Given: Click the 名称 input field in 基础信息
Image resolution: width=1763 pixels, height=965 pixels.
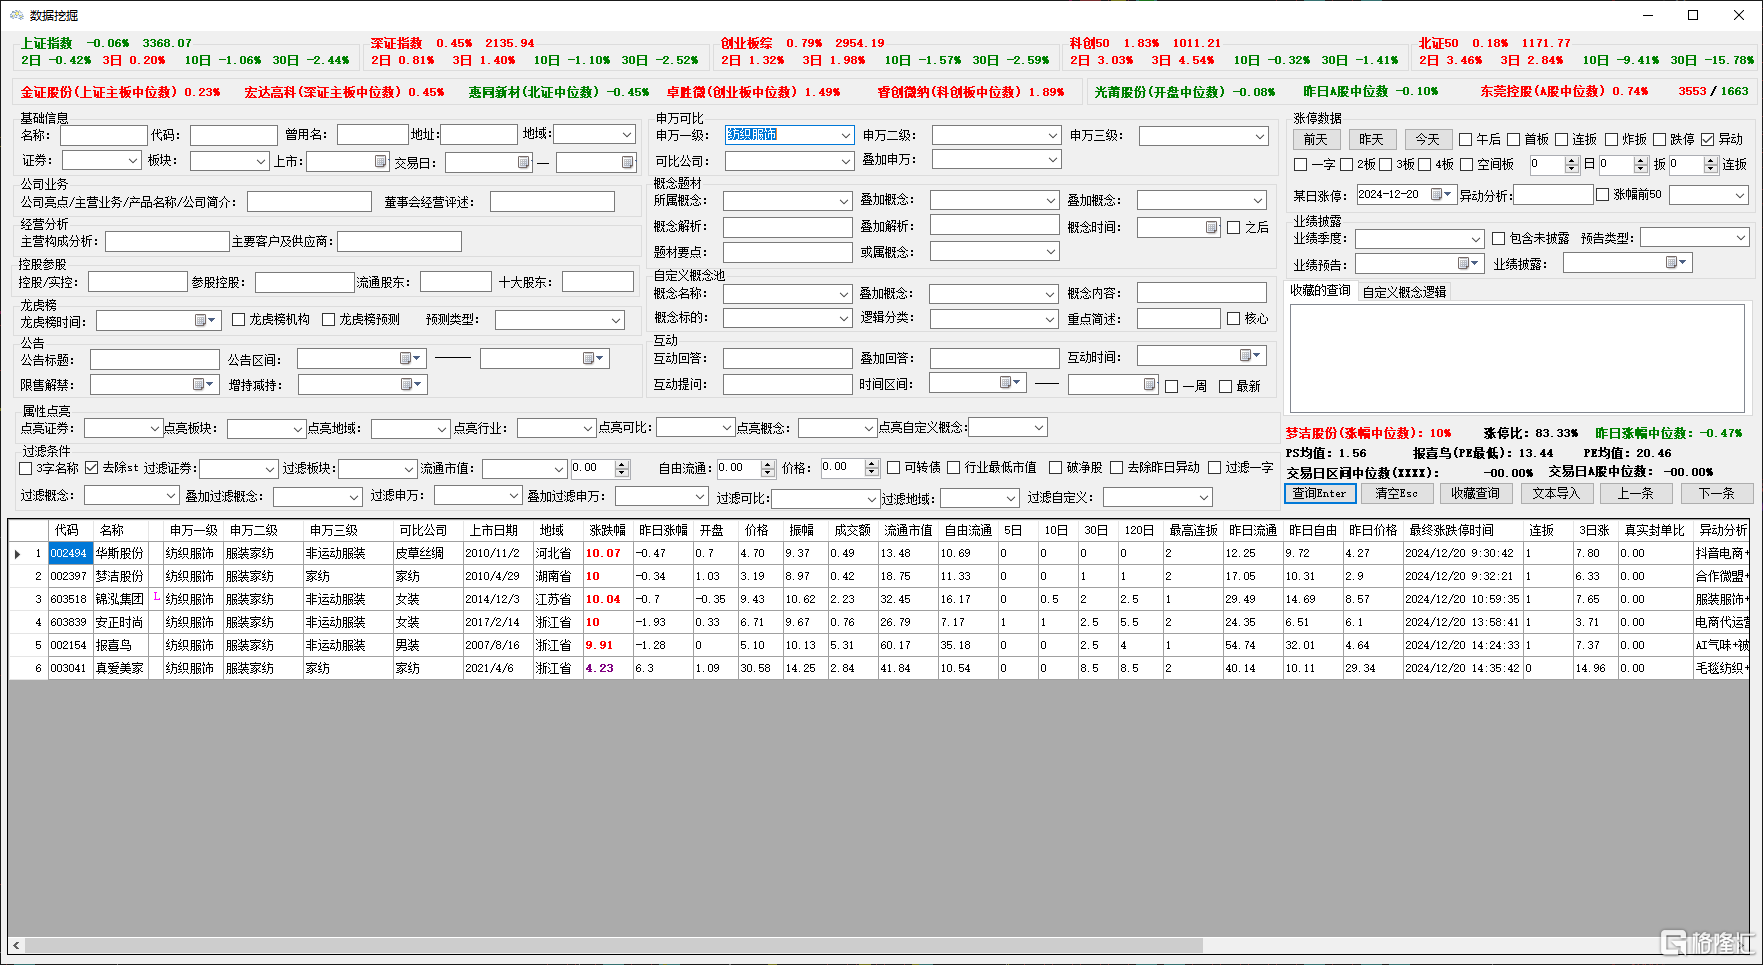Looking at the screenshot, I should 104,135.
